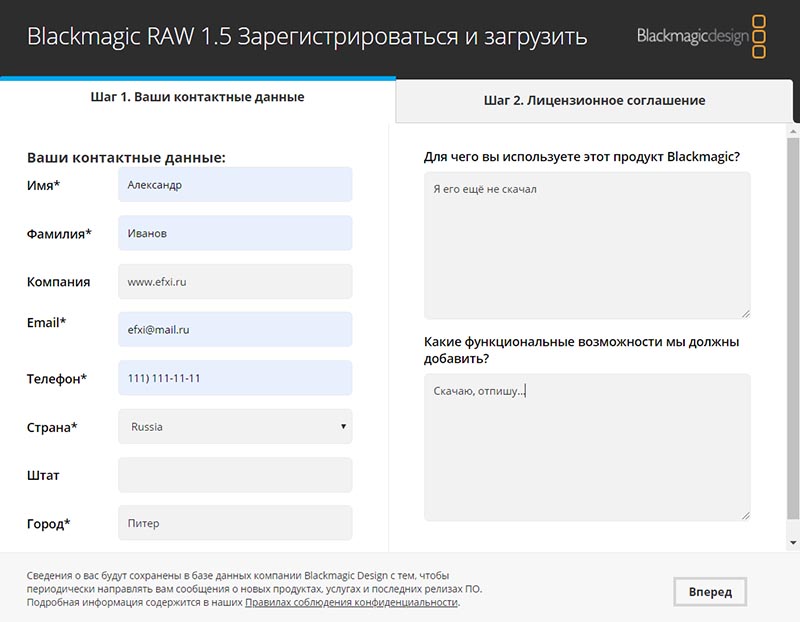The height and width of the screenshot is (622, 800).
Task: Click the Вперед button
Action: coord(710,592)
